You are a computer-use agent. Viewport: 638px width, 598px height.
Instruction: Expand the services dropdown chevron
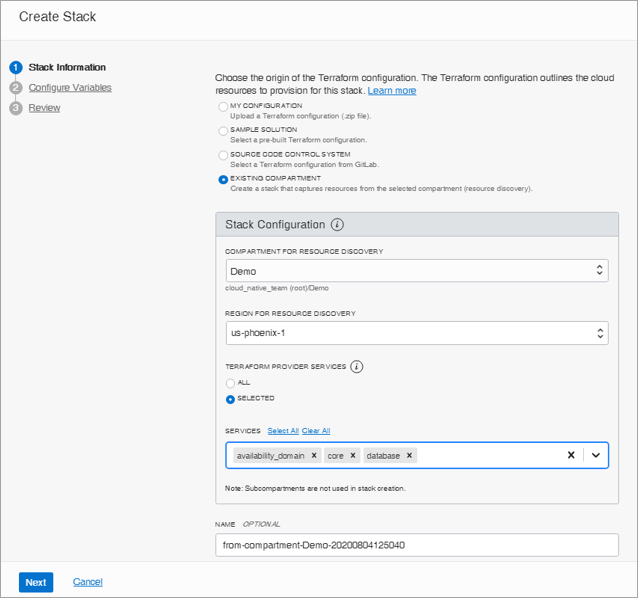click(x=596, y=455)
